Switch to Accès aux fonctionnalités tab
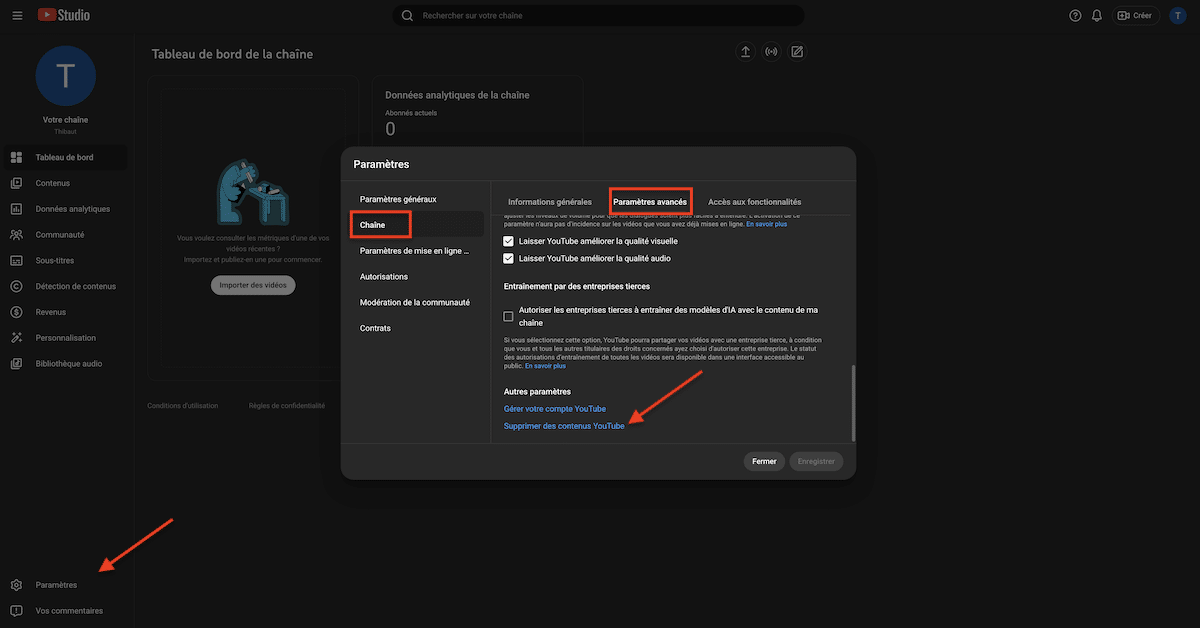Viewport: 1200px width, 628px height. (755, 202)
